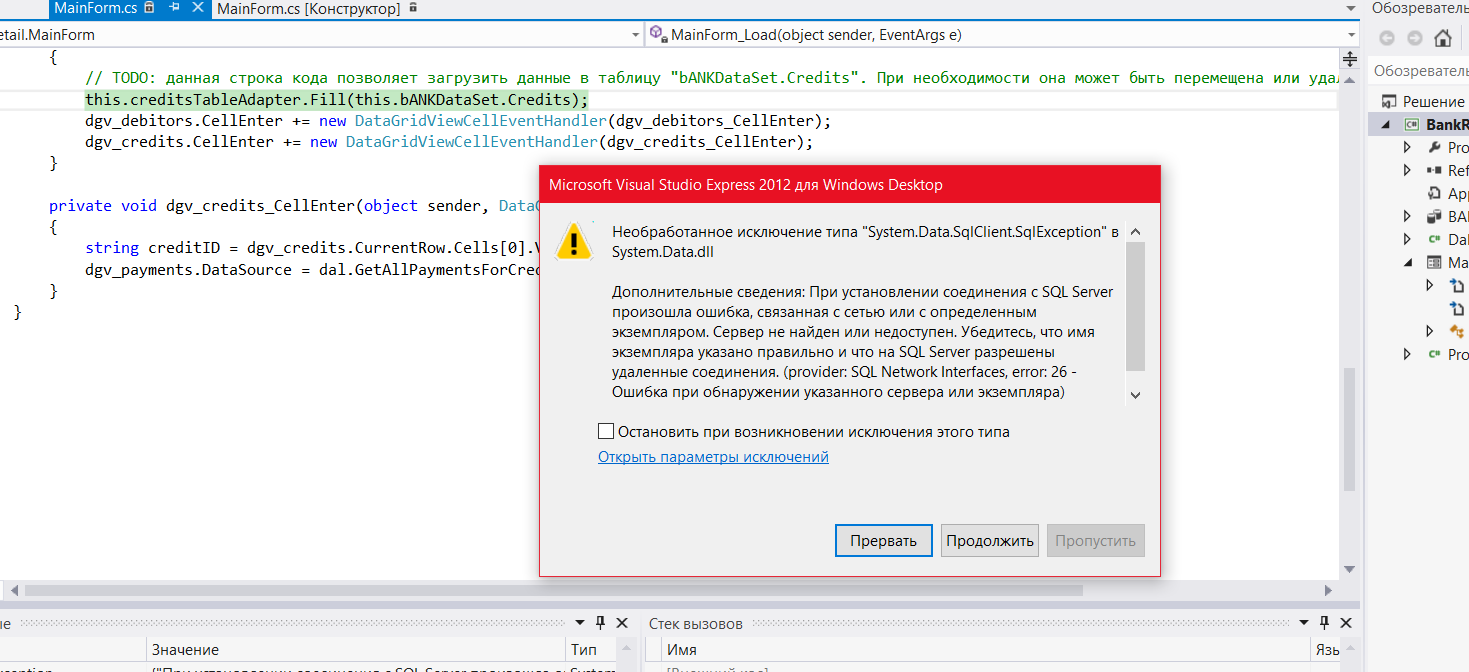Select the MainForm.cs code tab
Viewport: 1469px width, 672px height.
click(95, 8)
